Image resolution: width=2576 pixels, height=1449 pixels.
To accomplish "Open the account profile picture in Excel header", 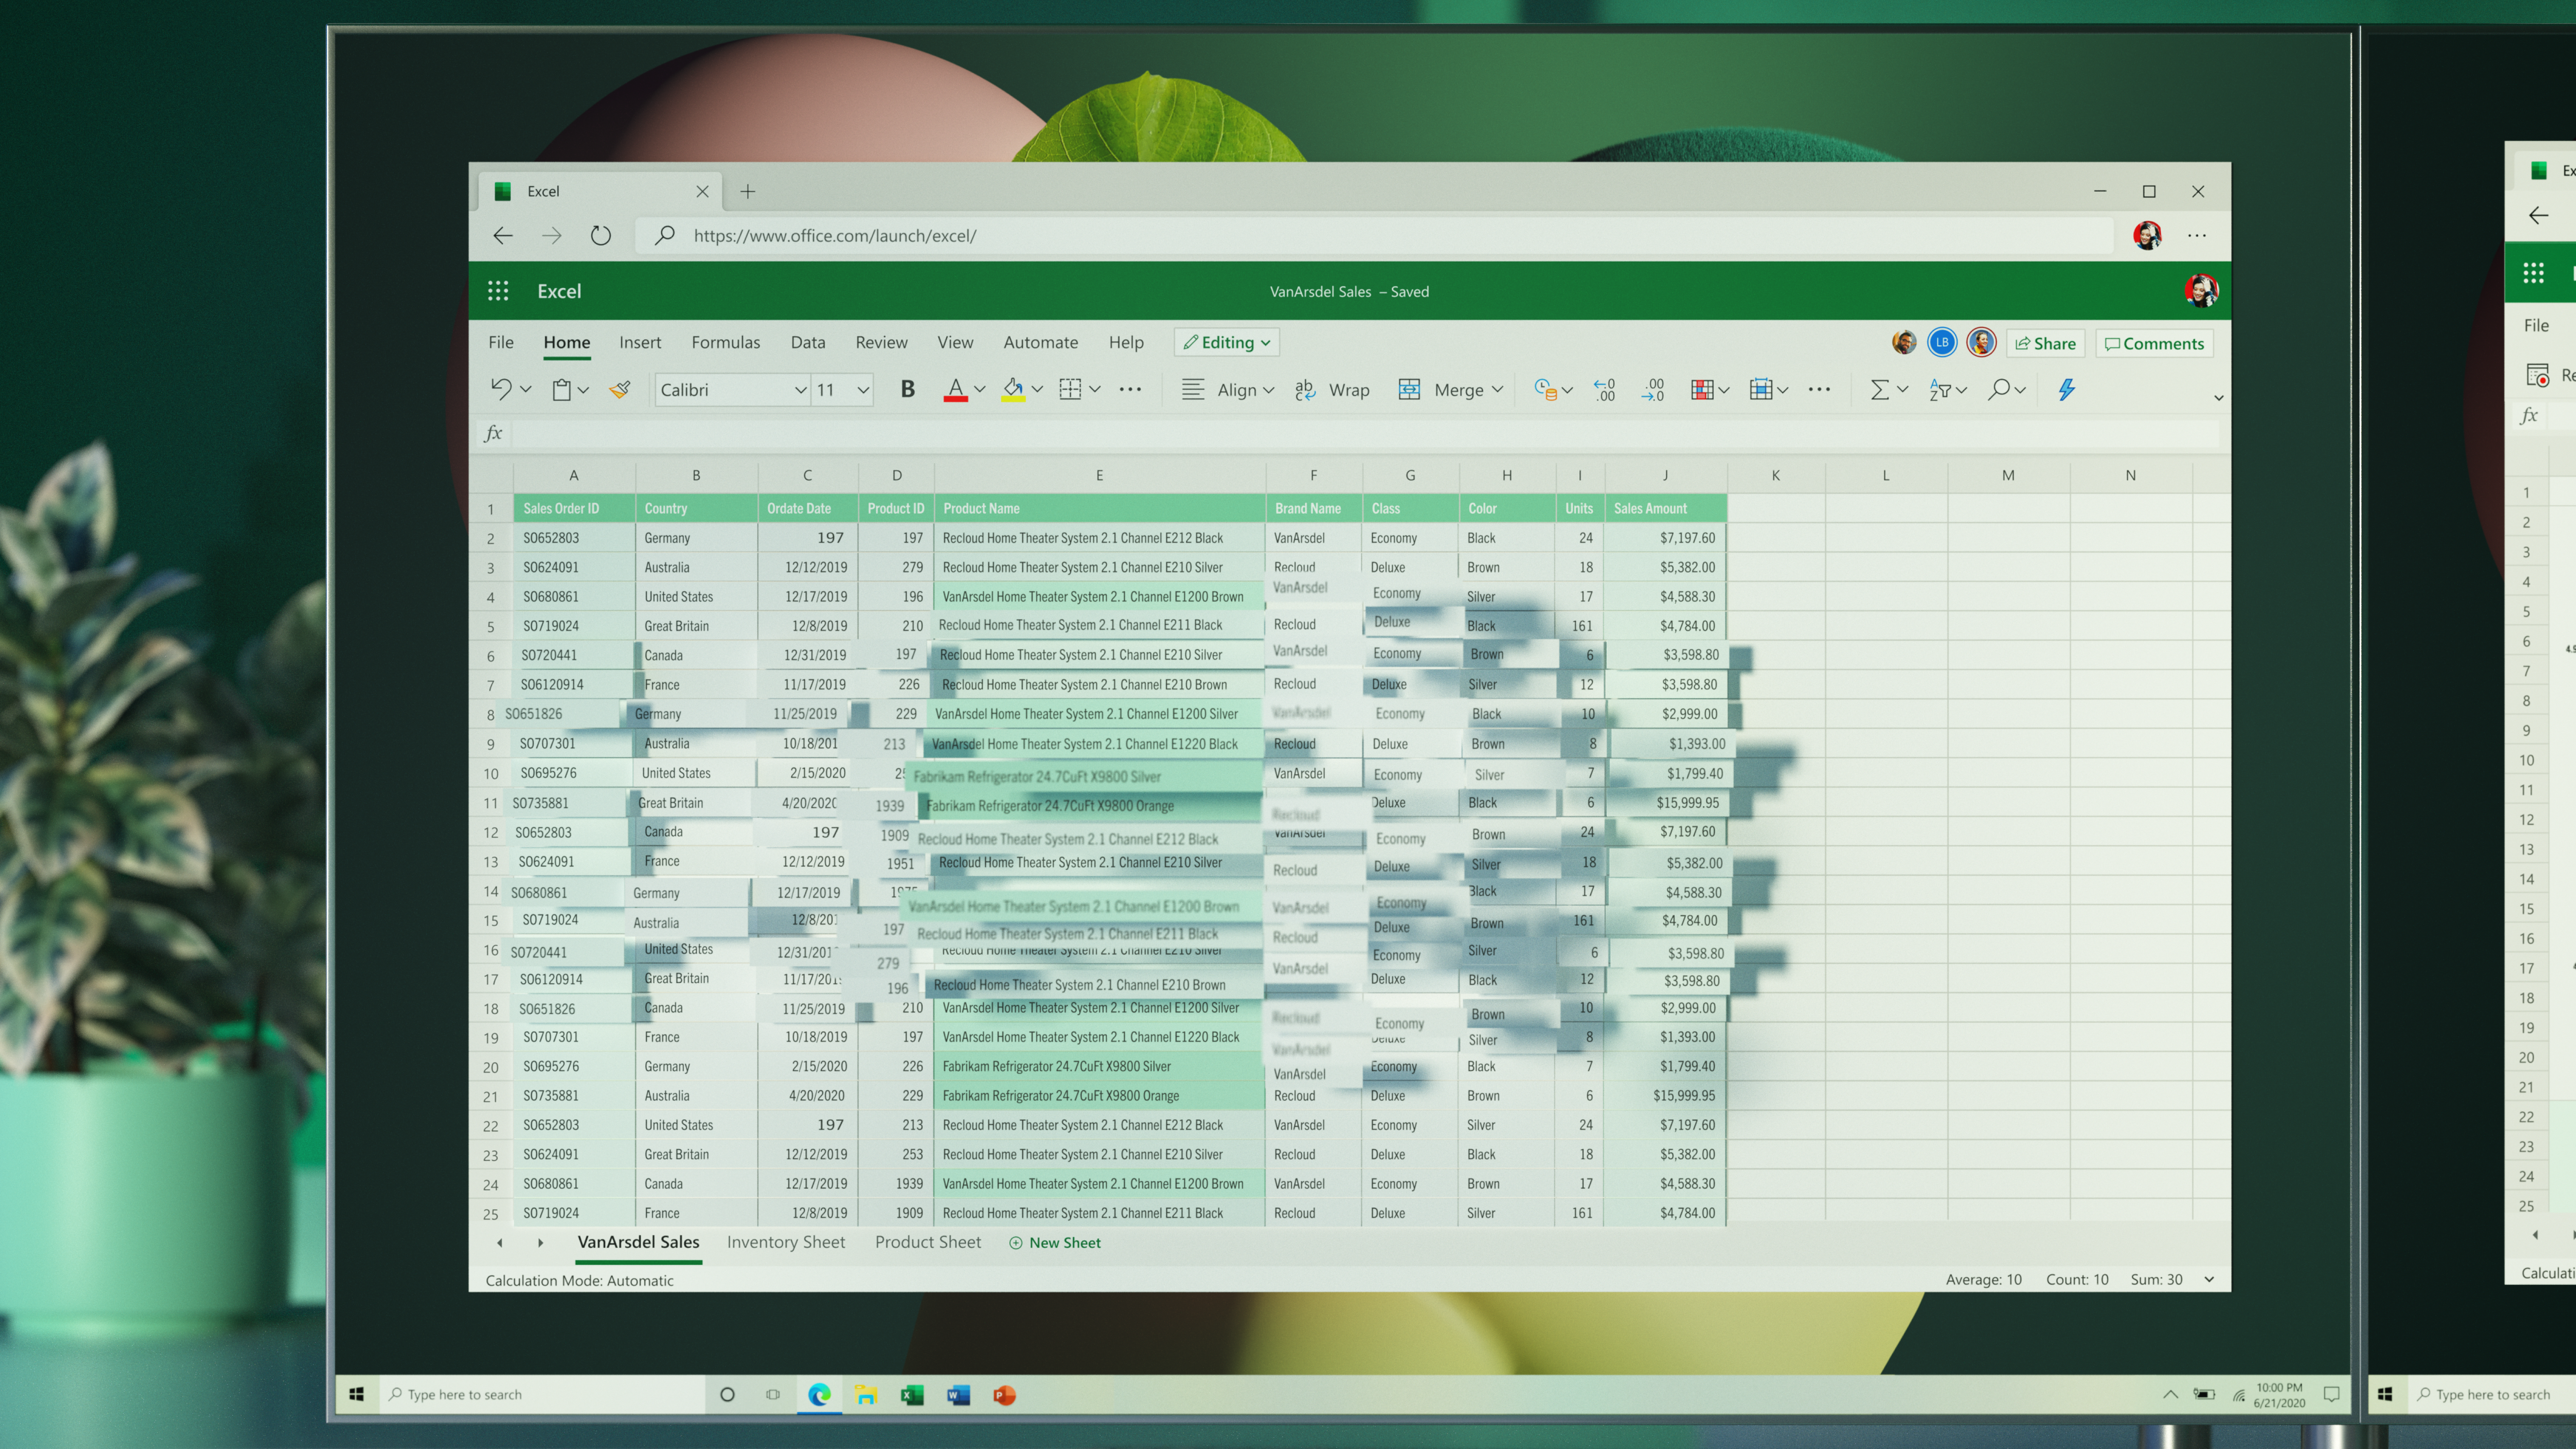I will [x=2201, y=291].
